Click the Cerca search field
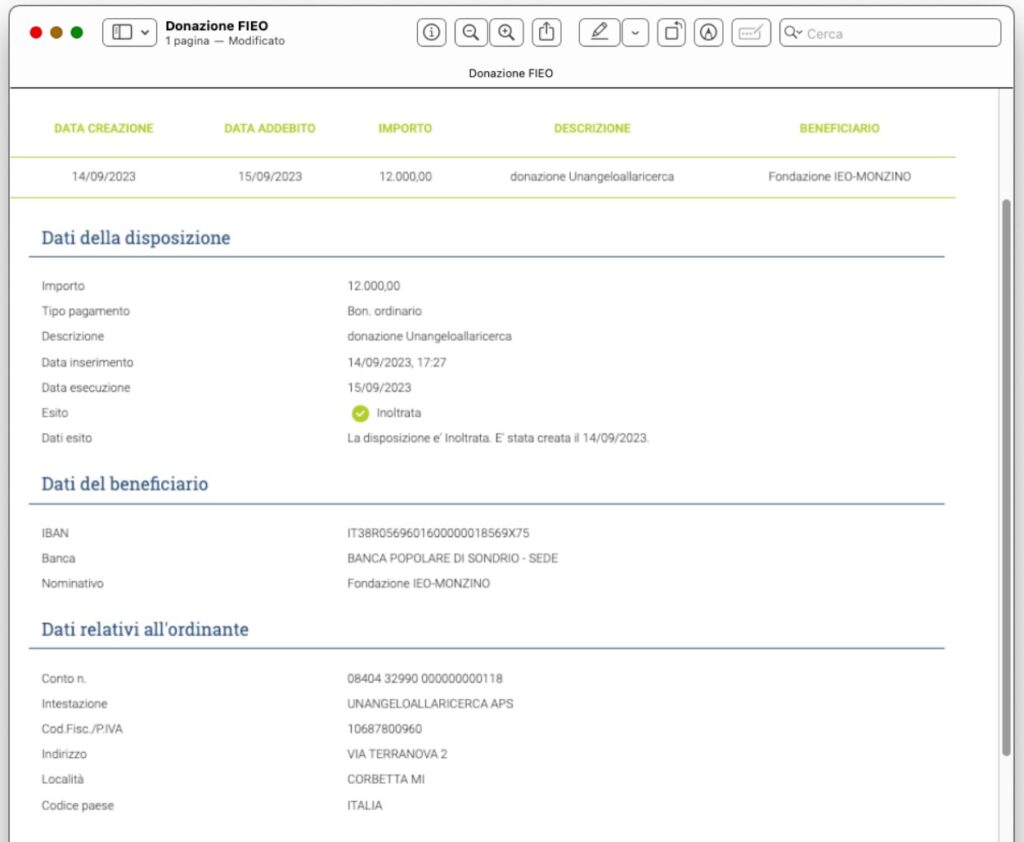The height and width of the screenshot is (842, 1024). 890,33
